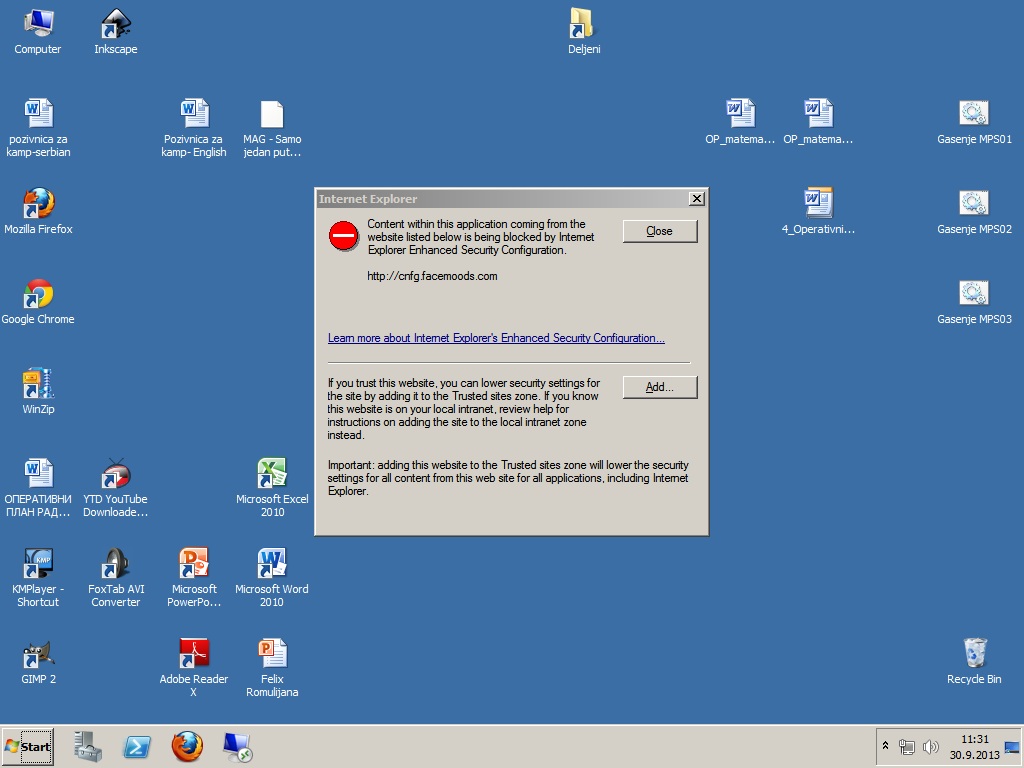This screenshot has height=768, width=1024.
Task: Select the WinZip desktop shortcut
Action: (x=38, y=384)
